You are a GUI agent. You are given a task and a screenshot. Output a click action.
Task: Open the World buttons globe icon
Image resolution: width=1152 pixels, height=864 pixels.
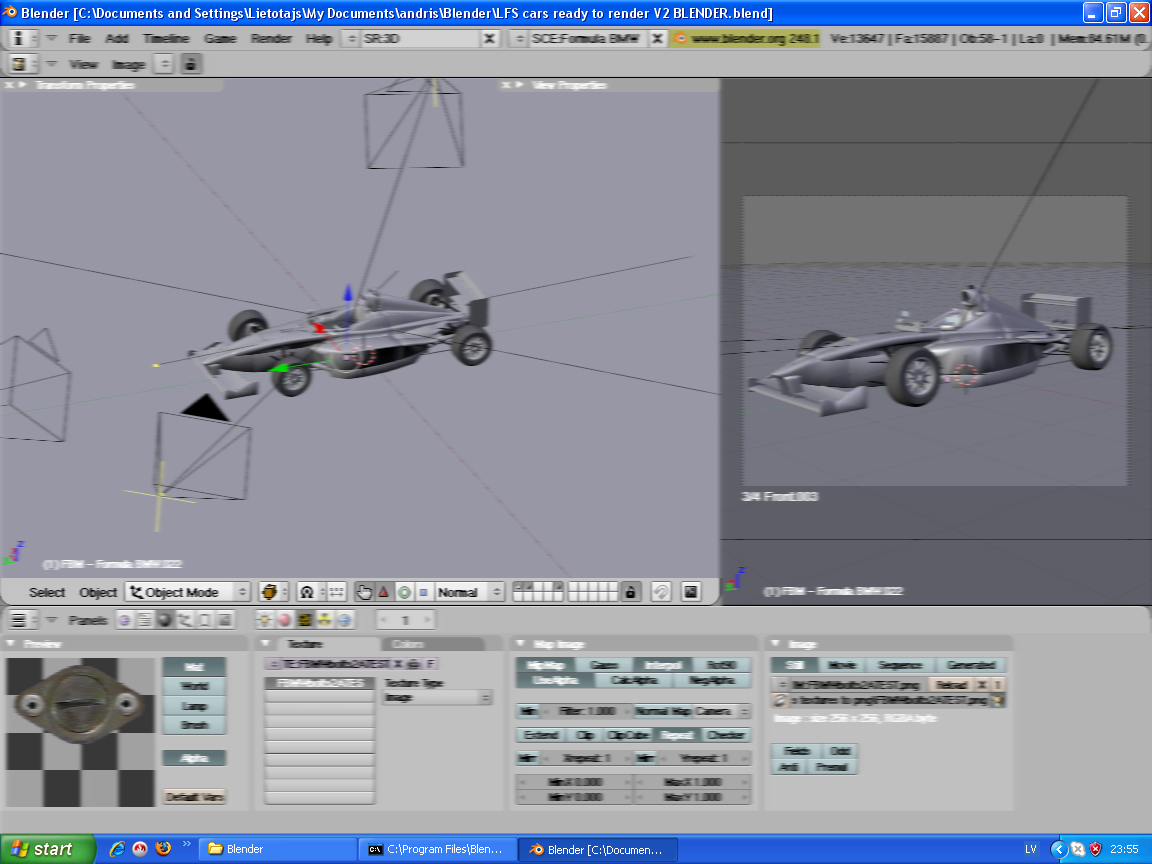tap(344, 620)
